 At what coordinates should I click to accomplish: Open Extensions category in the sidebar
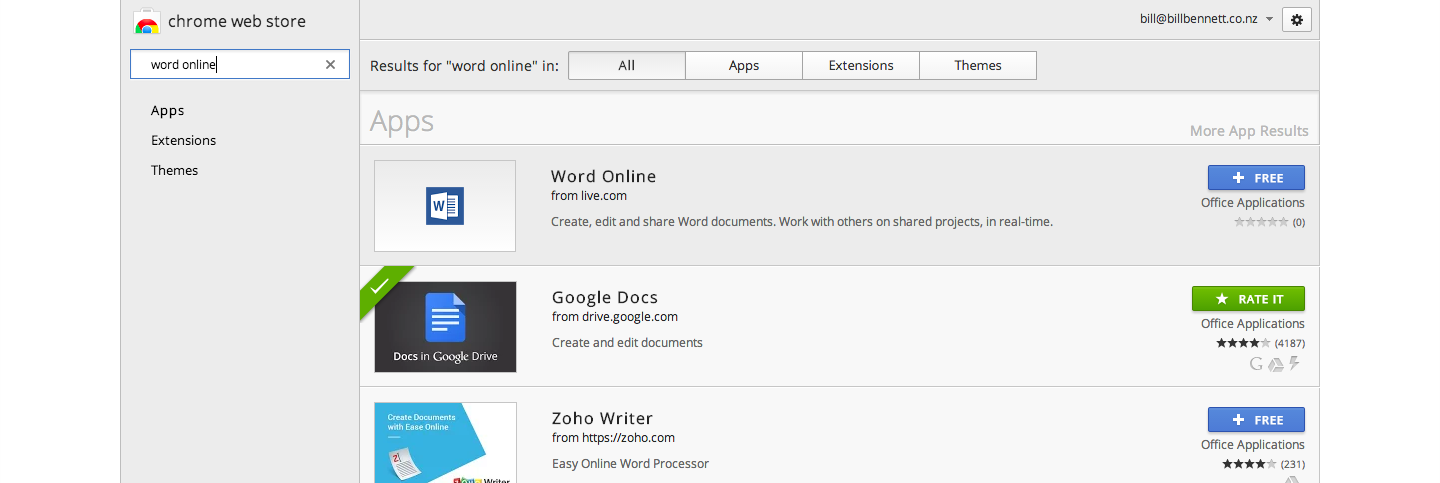pos(184,140)
